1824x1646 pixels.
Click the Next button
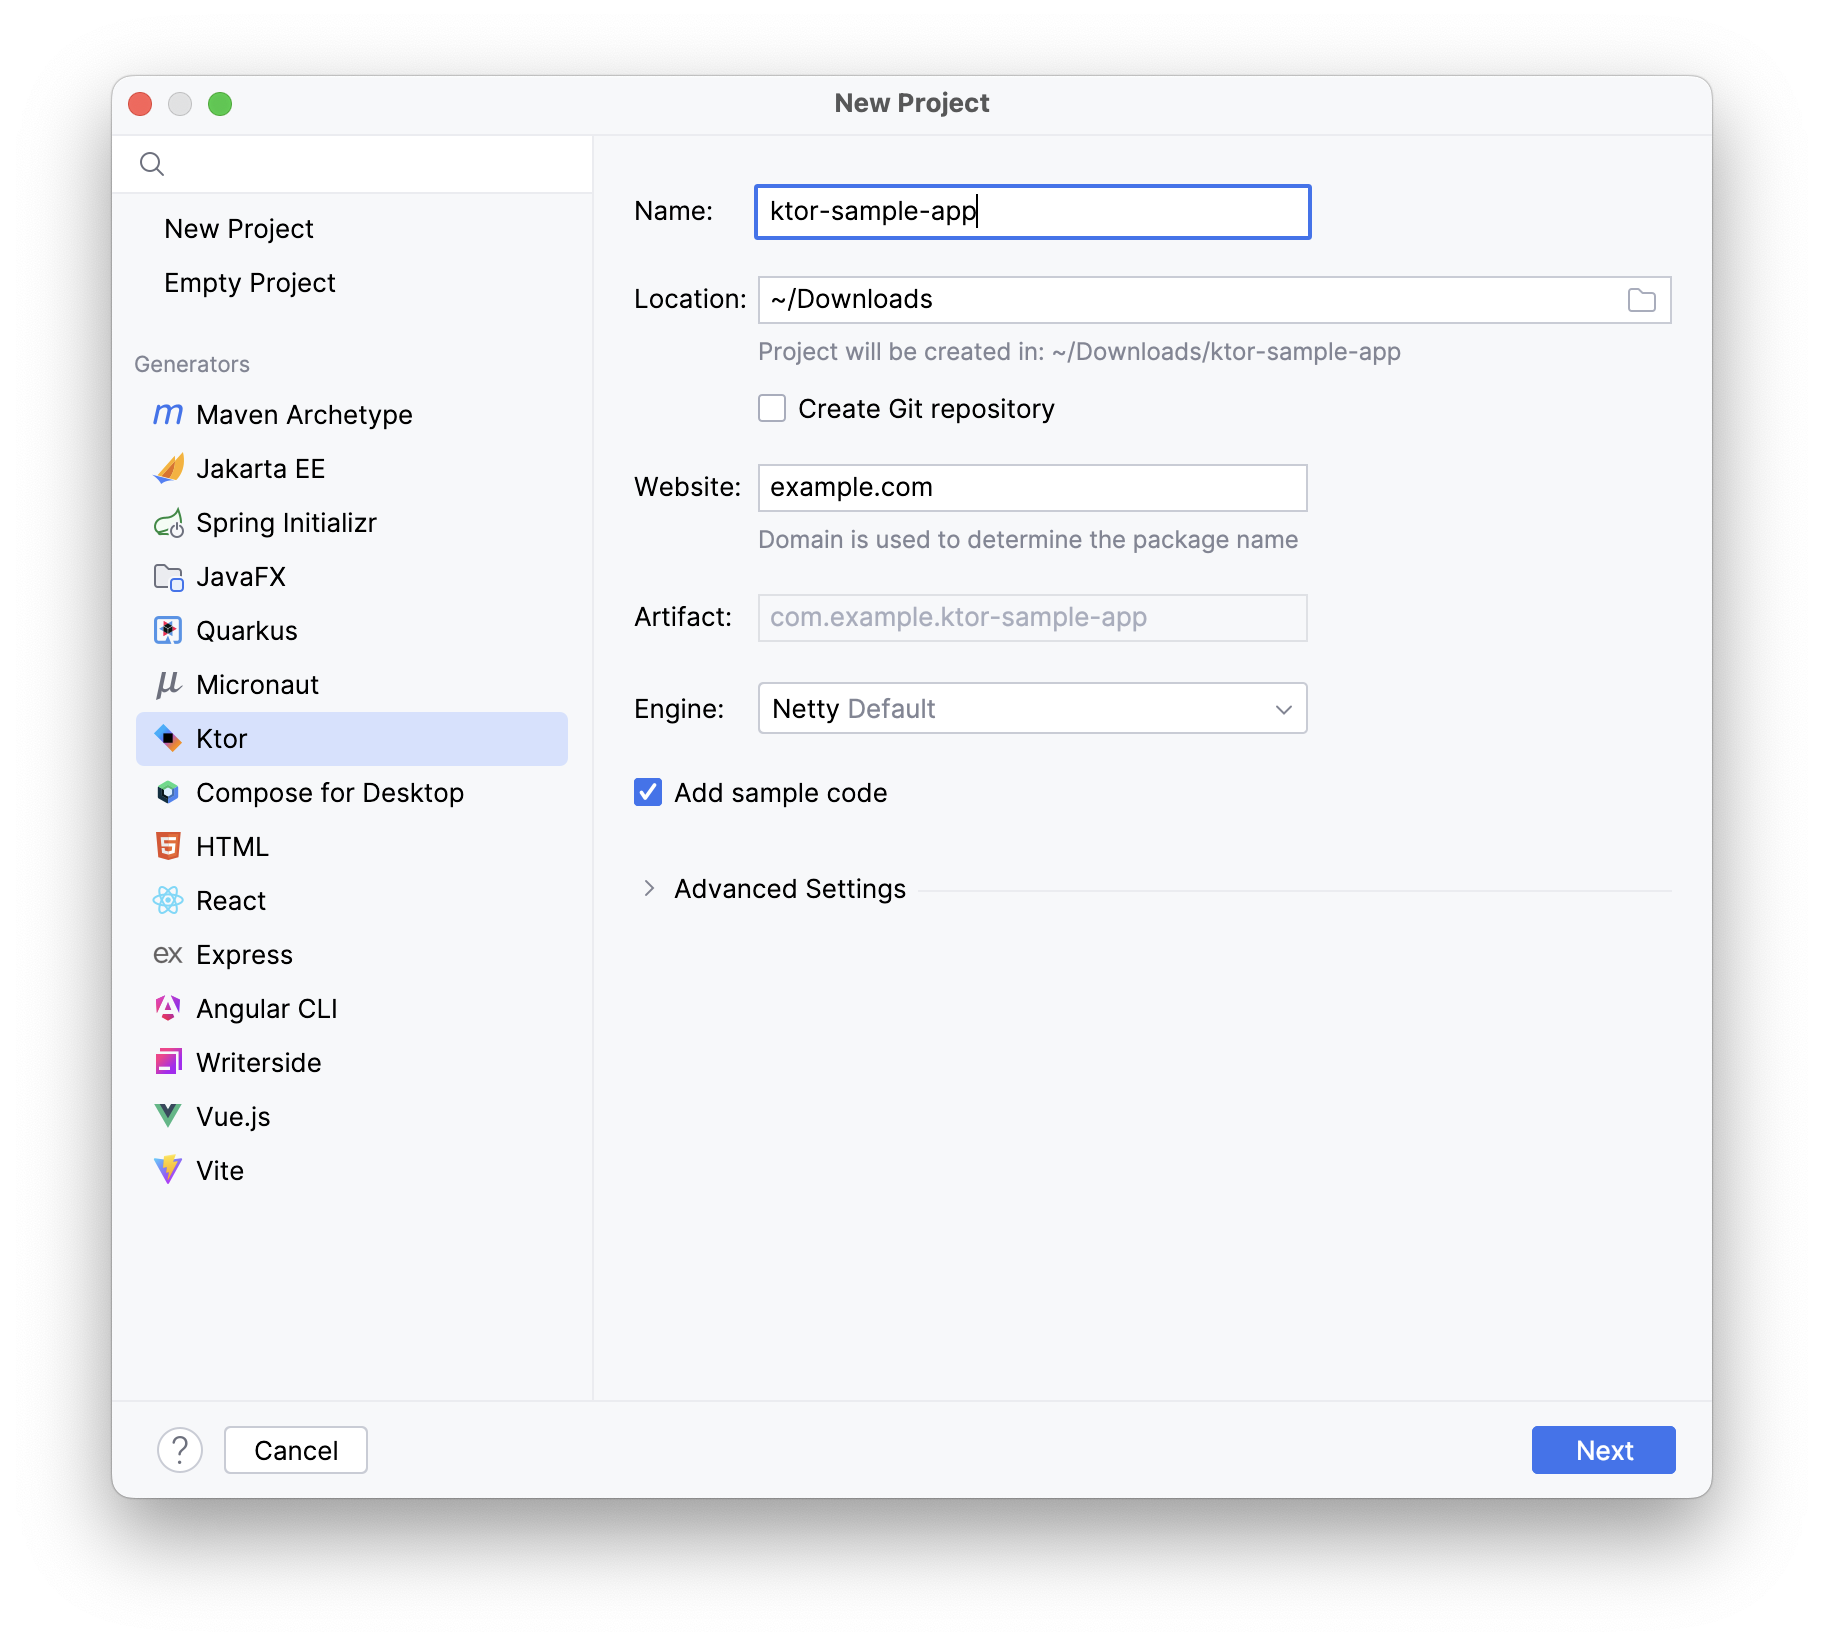[1603, 1450]
